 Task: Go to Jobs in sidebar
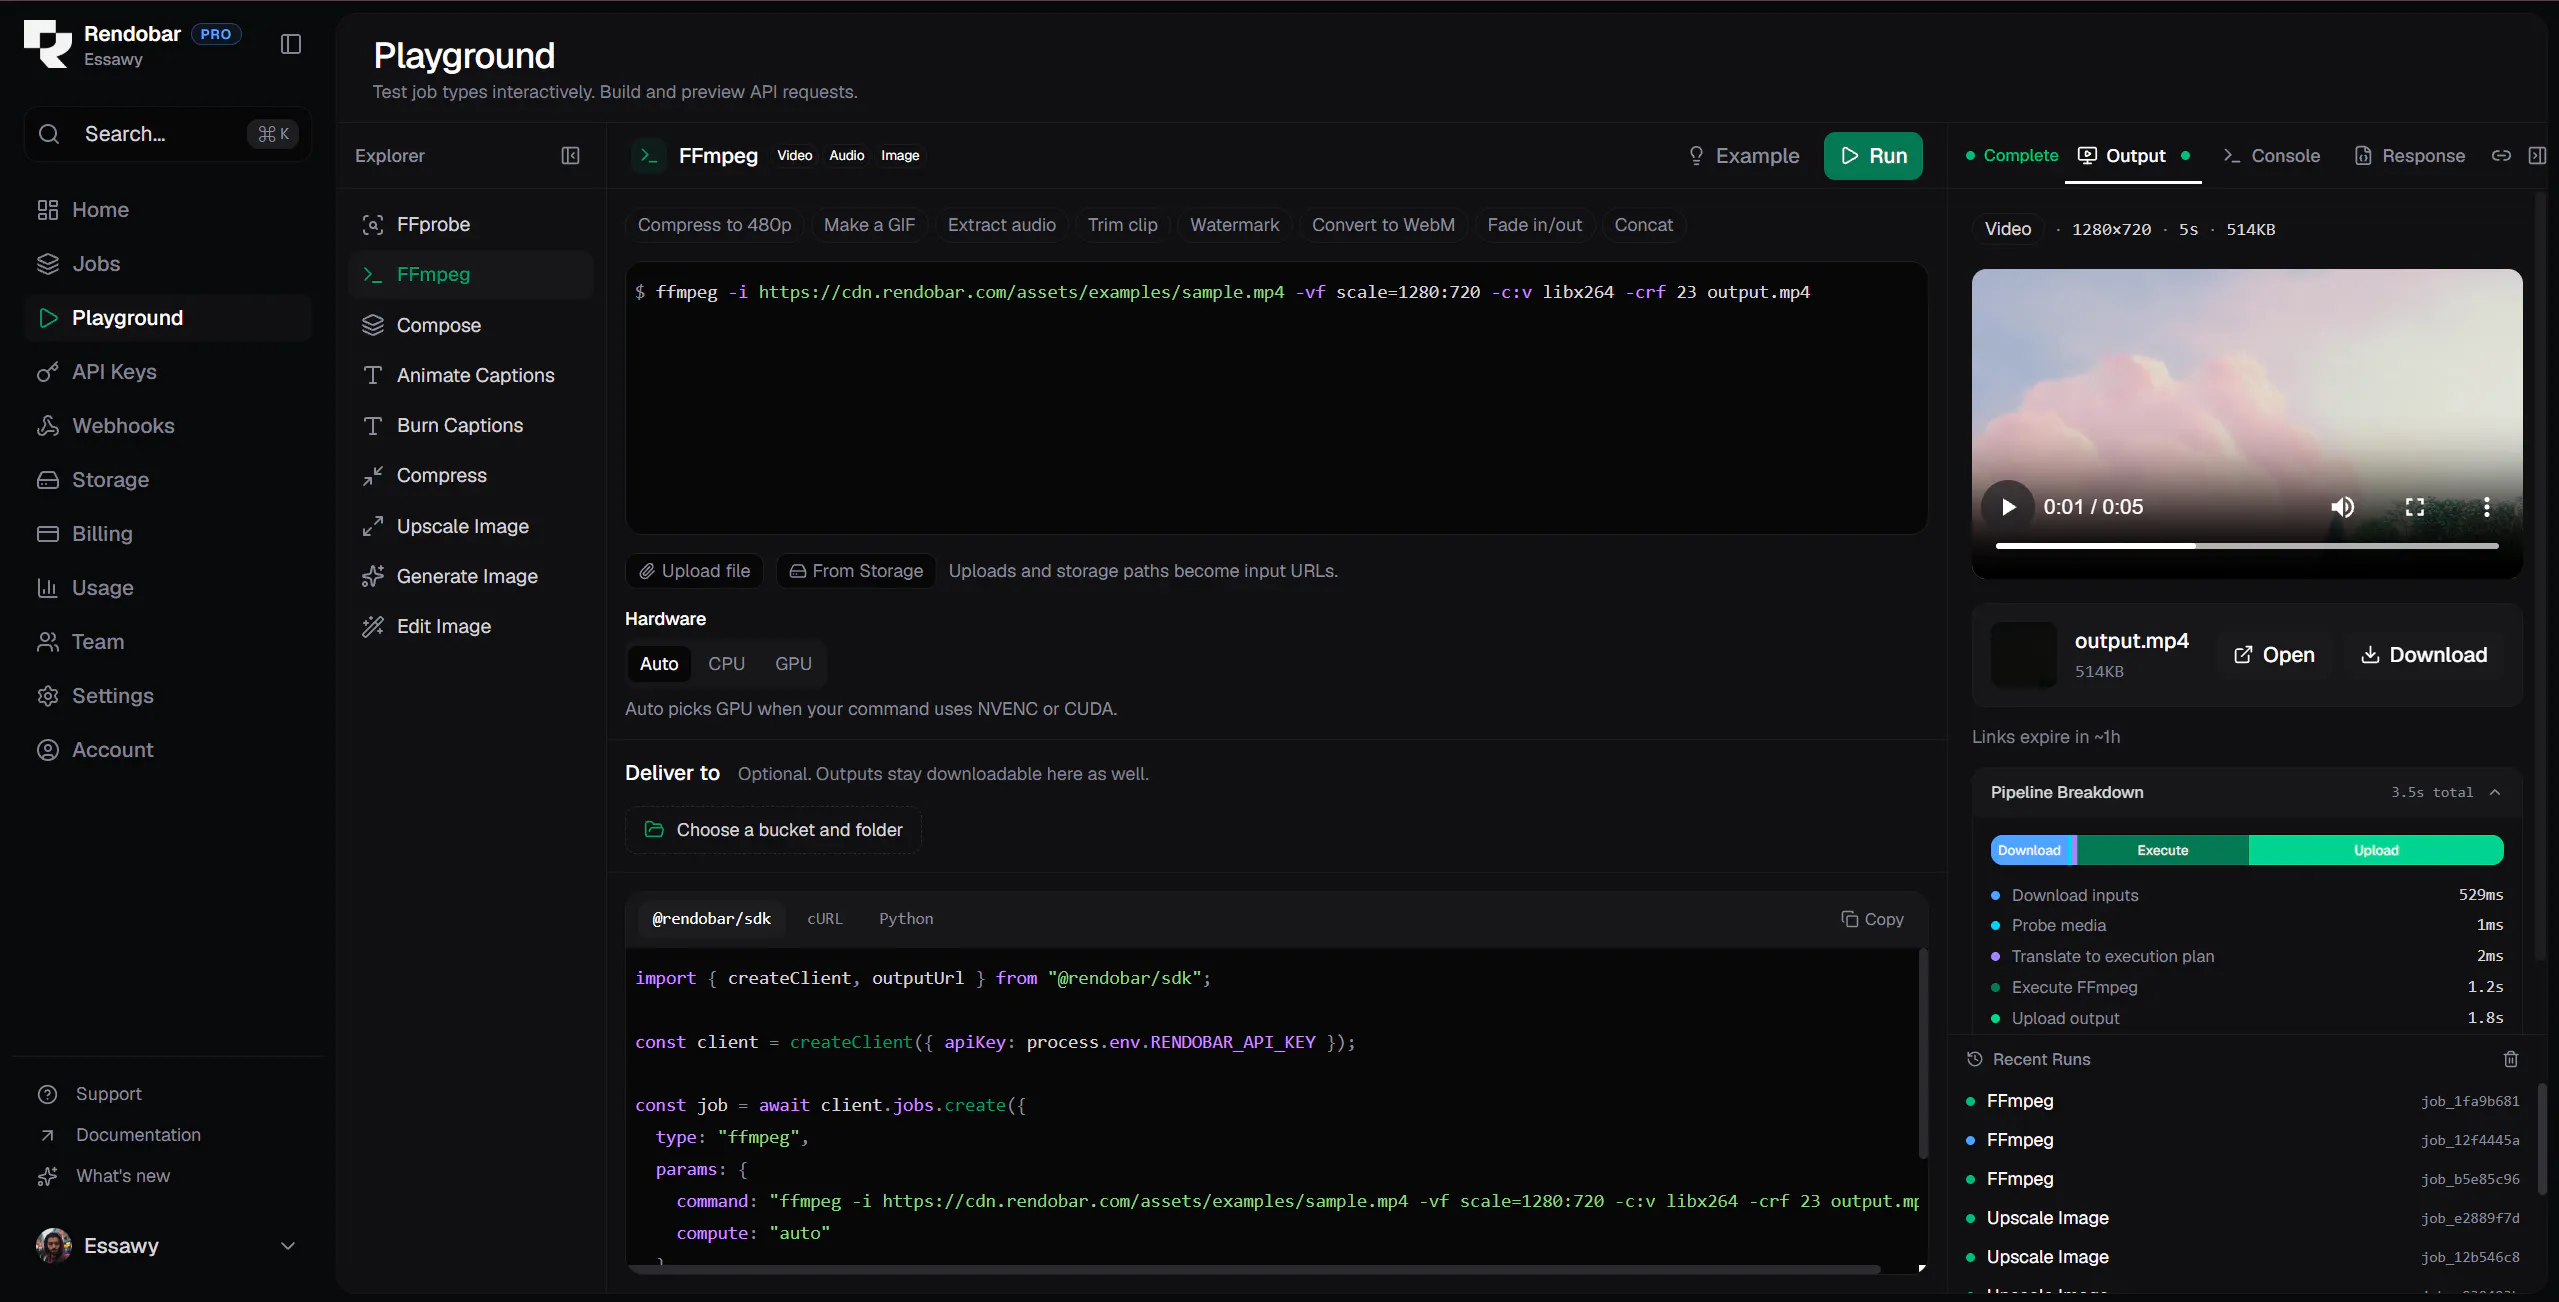(x=168, y=264)
